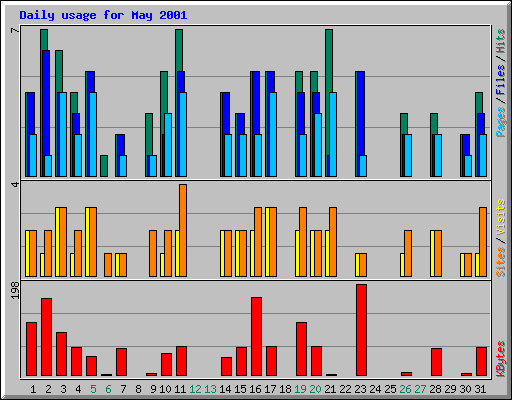The width and height of the screenshot is (512, 400).
Task: Click the day "18" x-axis label
Action: pos(285,389)
